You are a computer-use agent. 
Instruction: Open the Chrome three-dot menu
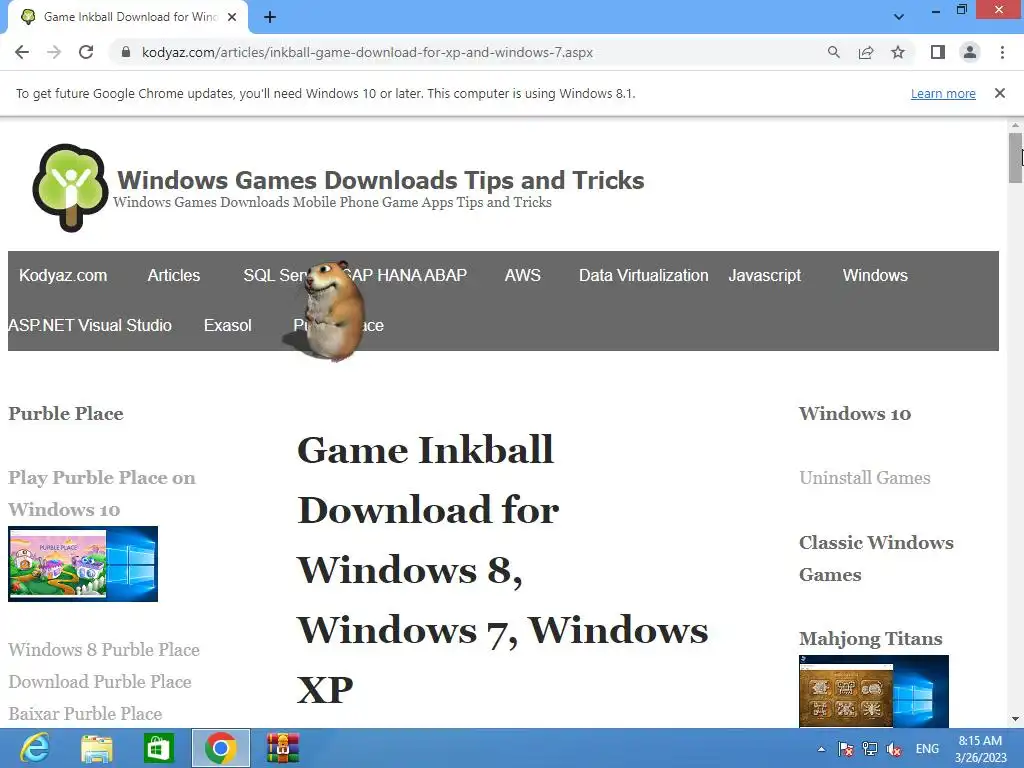[x=1002, y=52]
